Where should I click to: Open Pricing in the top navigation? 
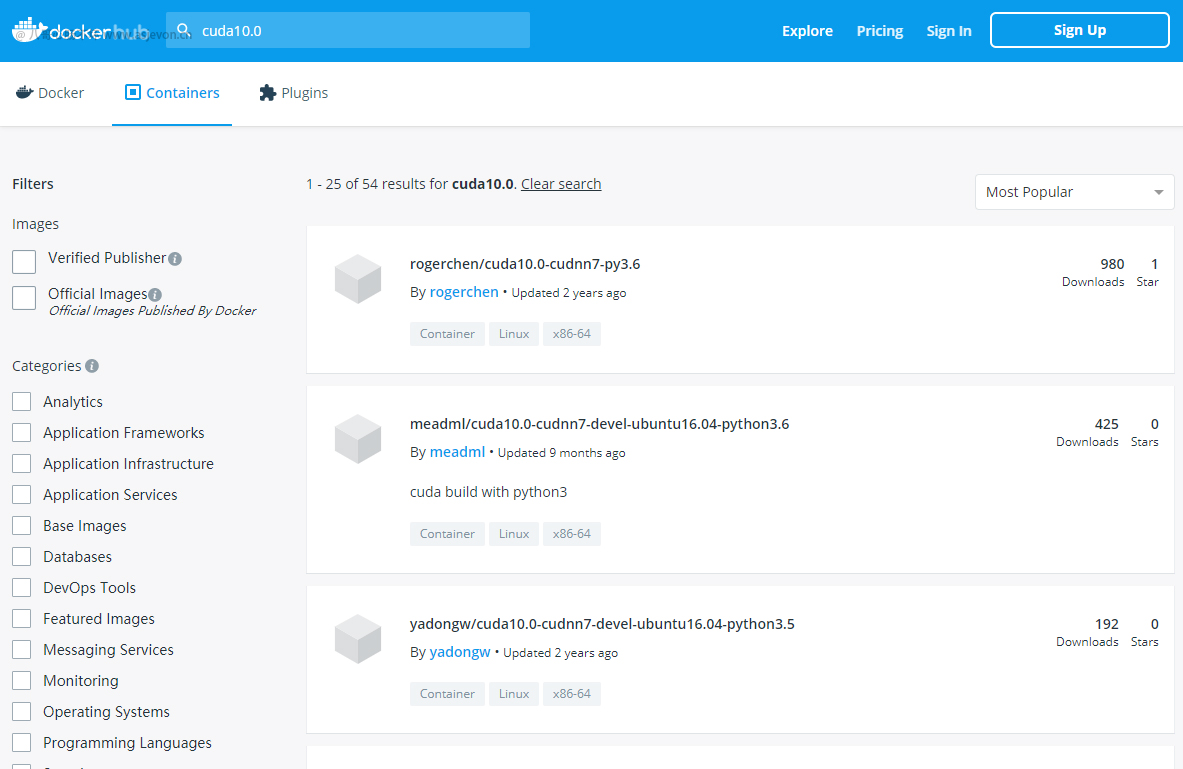coord(880,31)
